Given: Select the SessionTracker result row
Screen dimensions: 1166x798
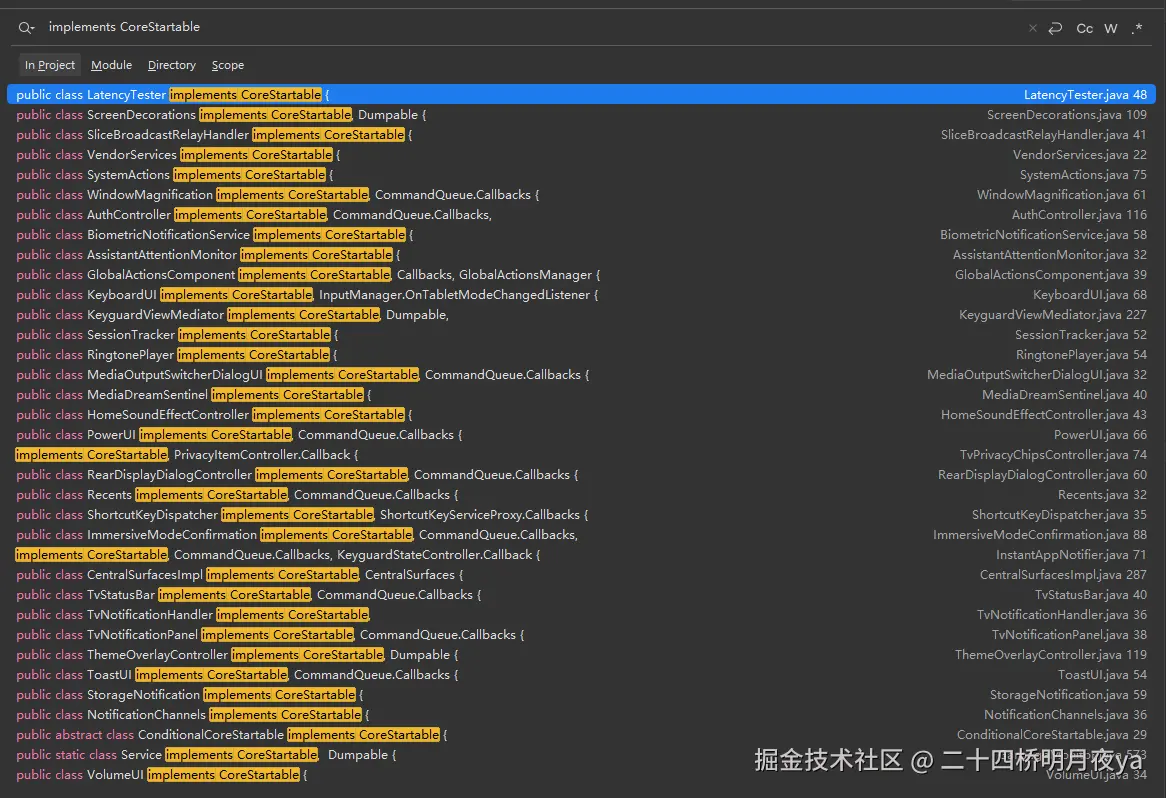Looking at the screenshot, I should (x=582, y=335).
